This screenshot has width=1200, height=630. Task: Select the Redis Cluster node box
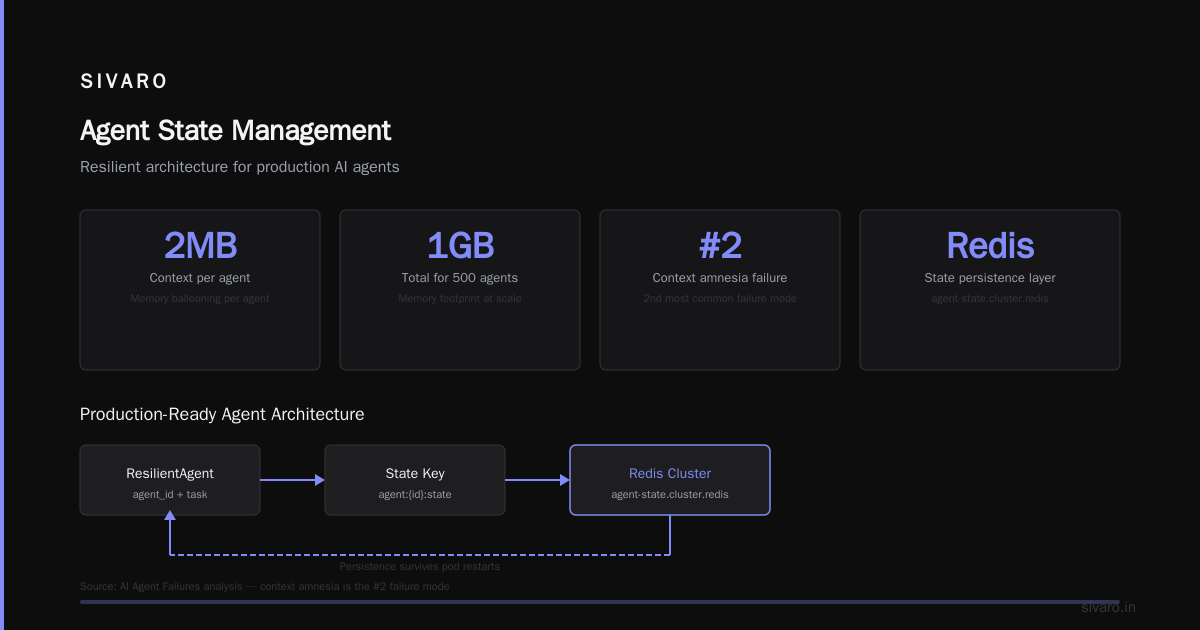pyautogui.click(x=670, y=480)
